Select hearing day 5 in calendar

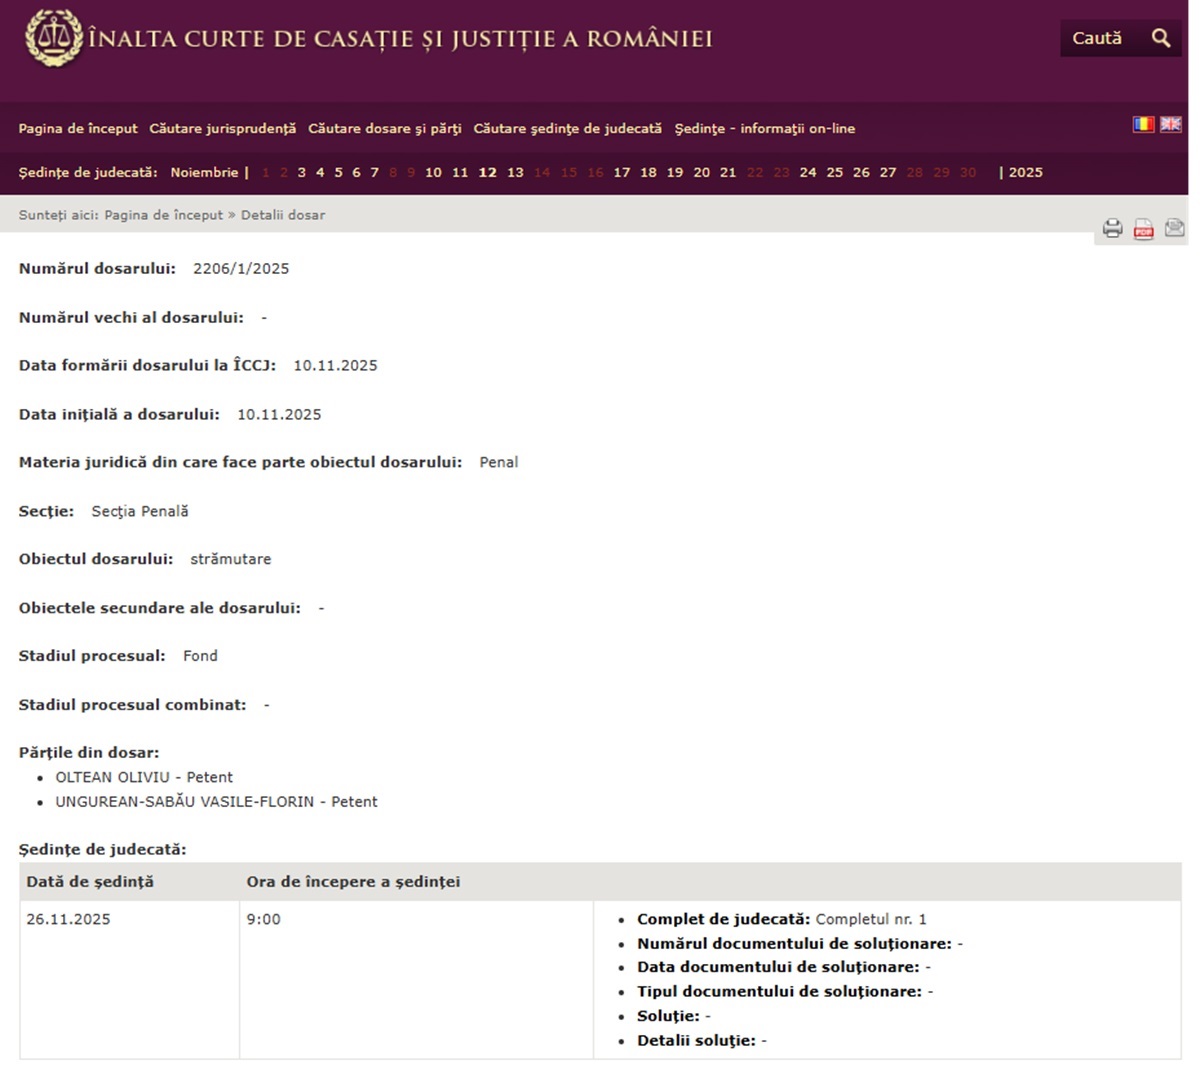point(338,172)
